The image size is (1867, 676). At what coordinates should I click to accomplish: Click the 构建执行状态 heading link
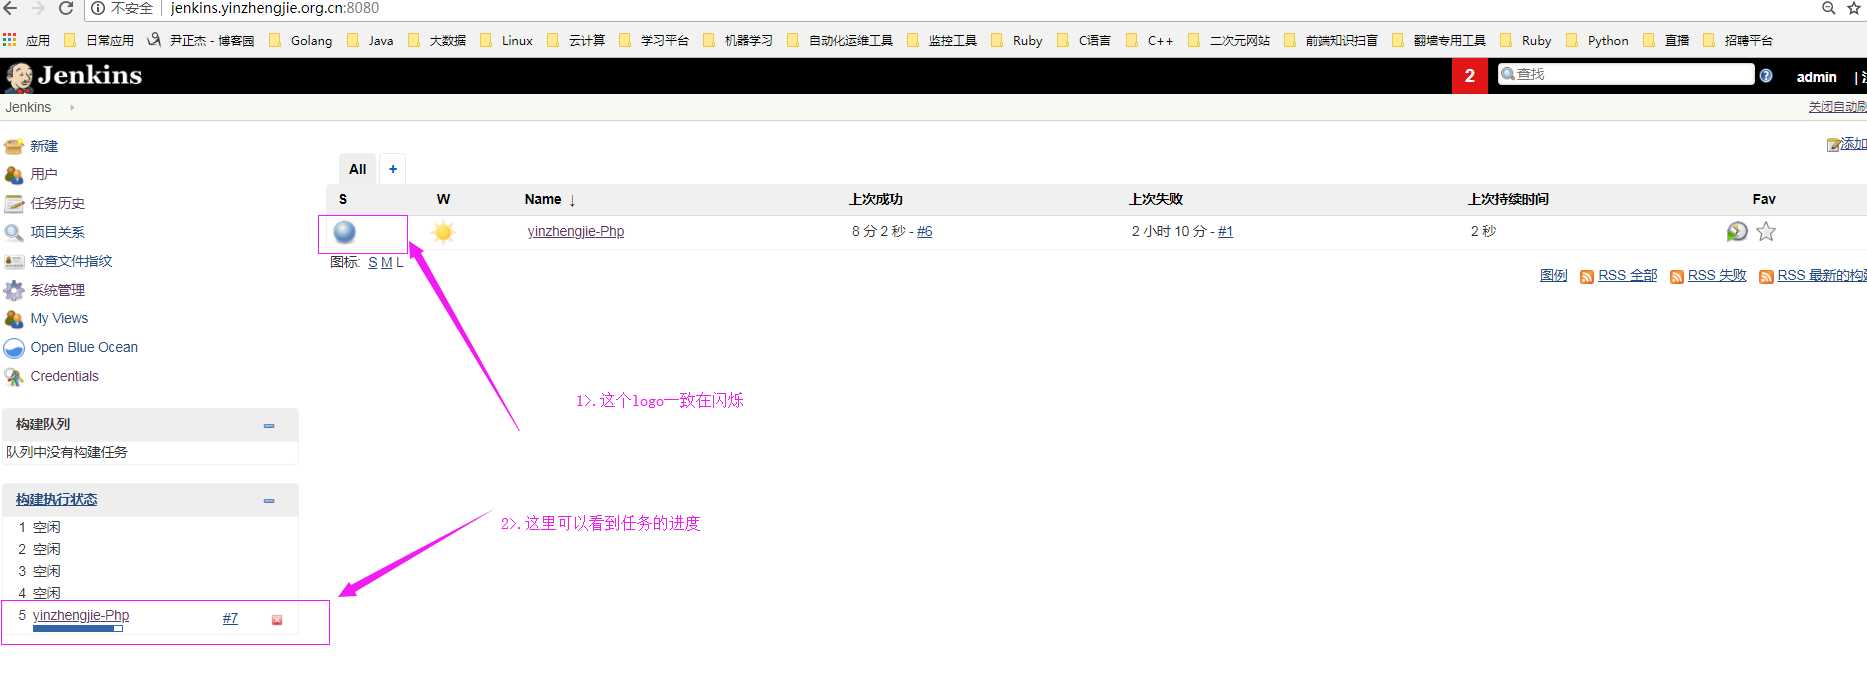pos(57,500)
